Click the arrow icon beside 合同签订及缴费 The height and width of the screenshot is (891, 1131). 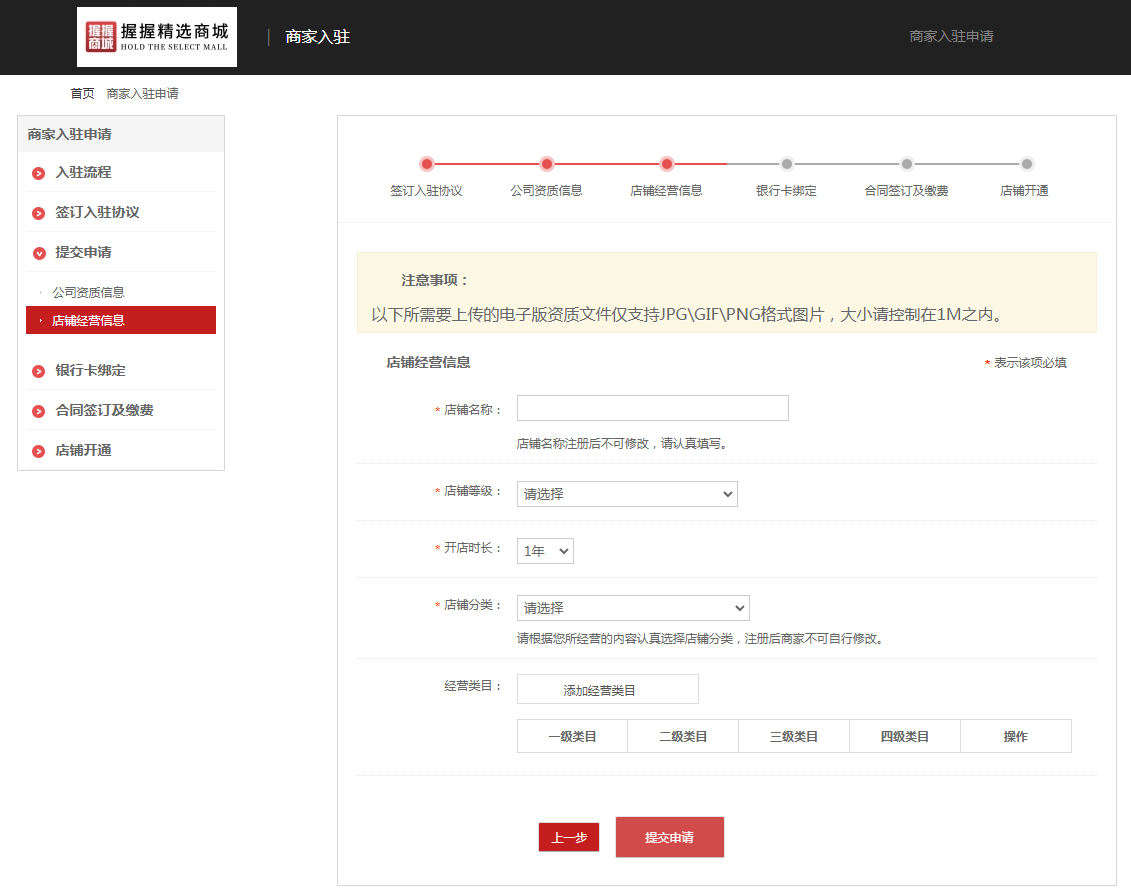[39, 411]
